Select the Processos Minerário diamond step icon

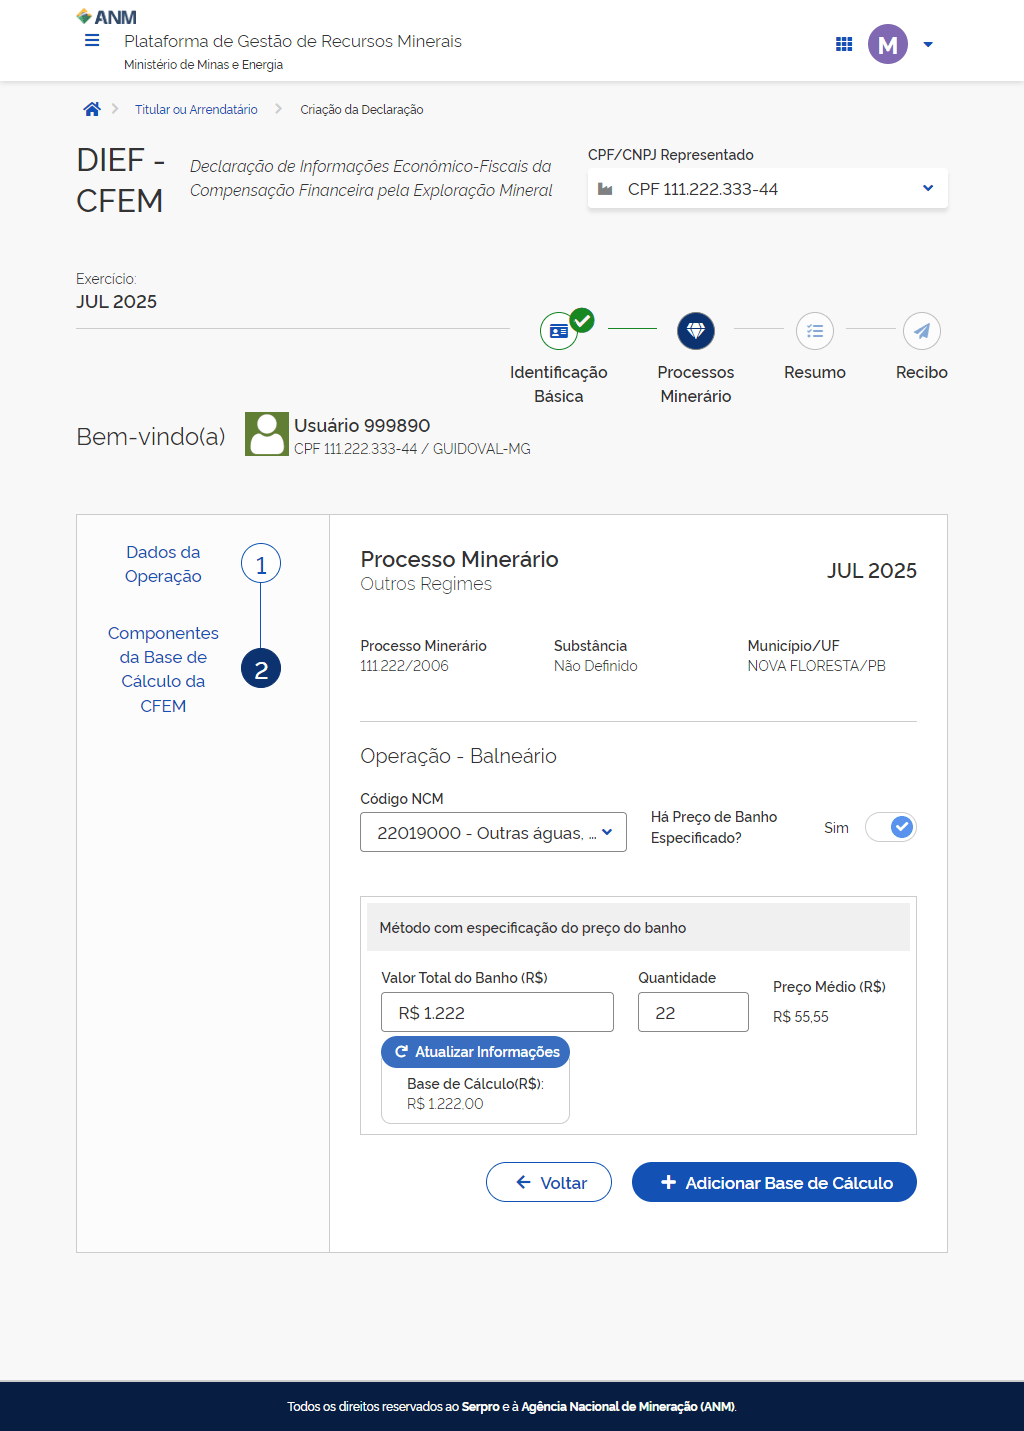(x=696, y=331)
